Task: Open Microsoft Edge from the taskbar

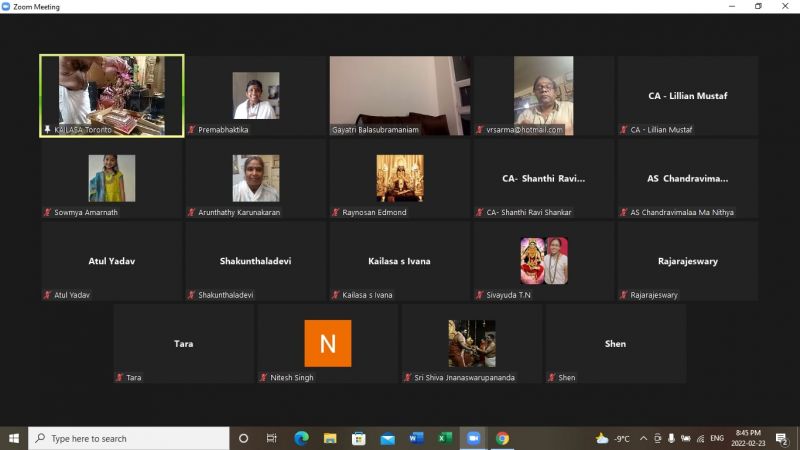Action: click(302, 438)
